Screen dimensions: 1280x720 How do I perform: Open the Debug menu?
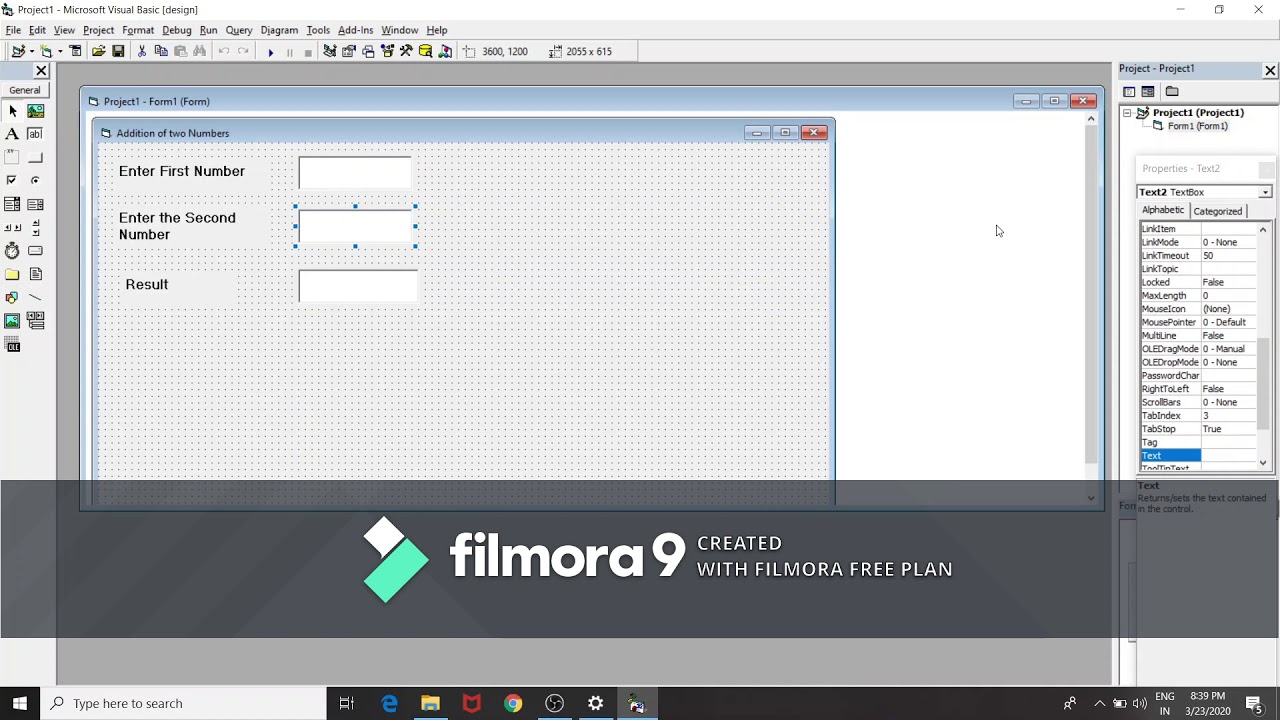click(176, 30)
